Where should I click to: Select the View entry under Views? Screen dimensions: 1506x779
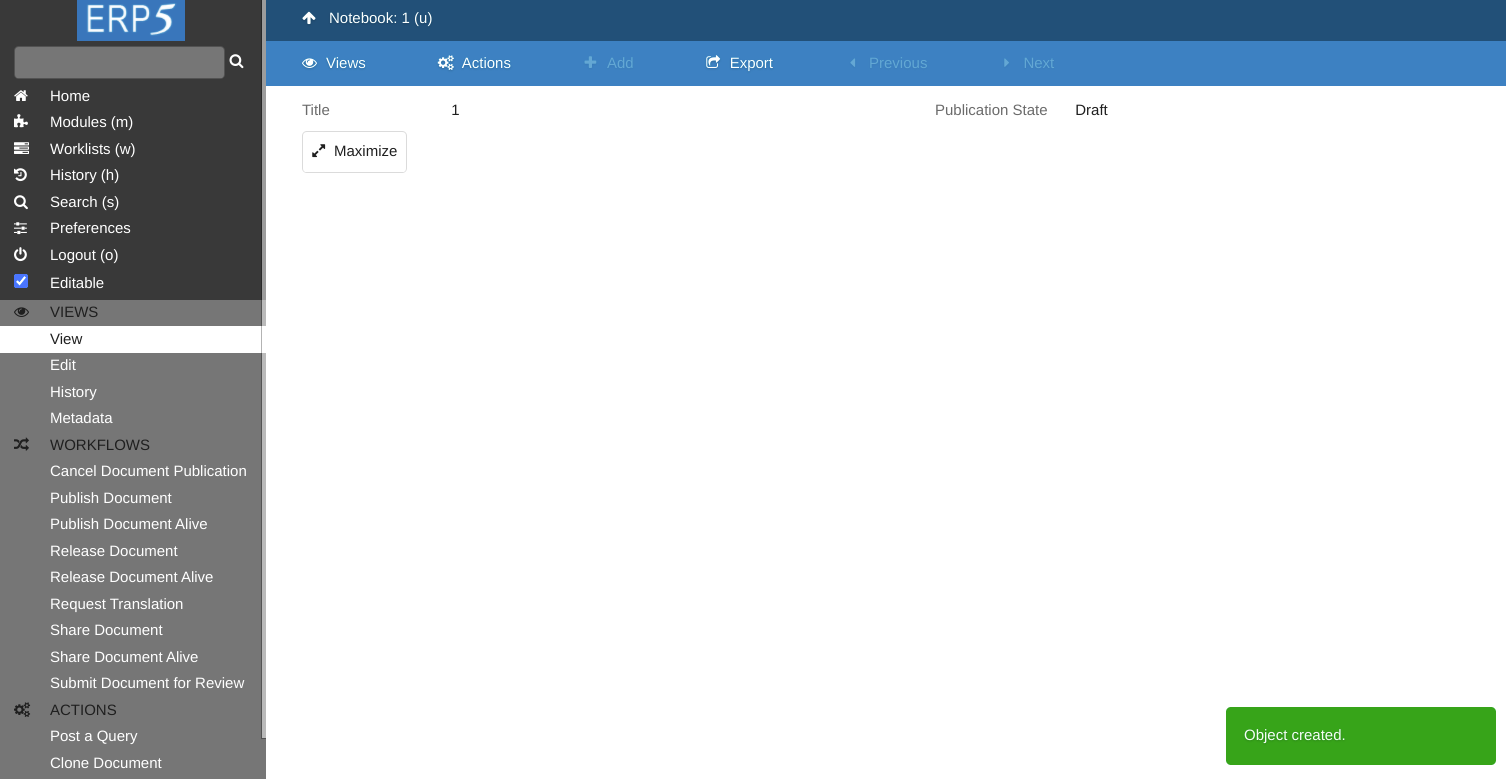tap(131, 339)
